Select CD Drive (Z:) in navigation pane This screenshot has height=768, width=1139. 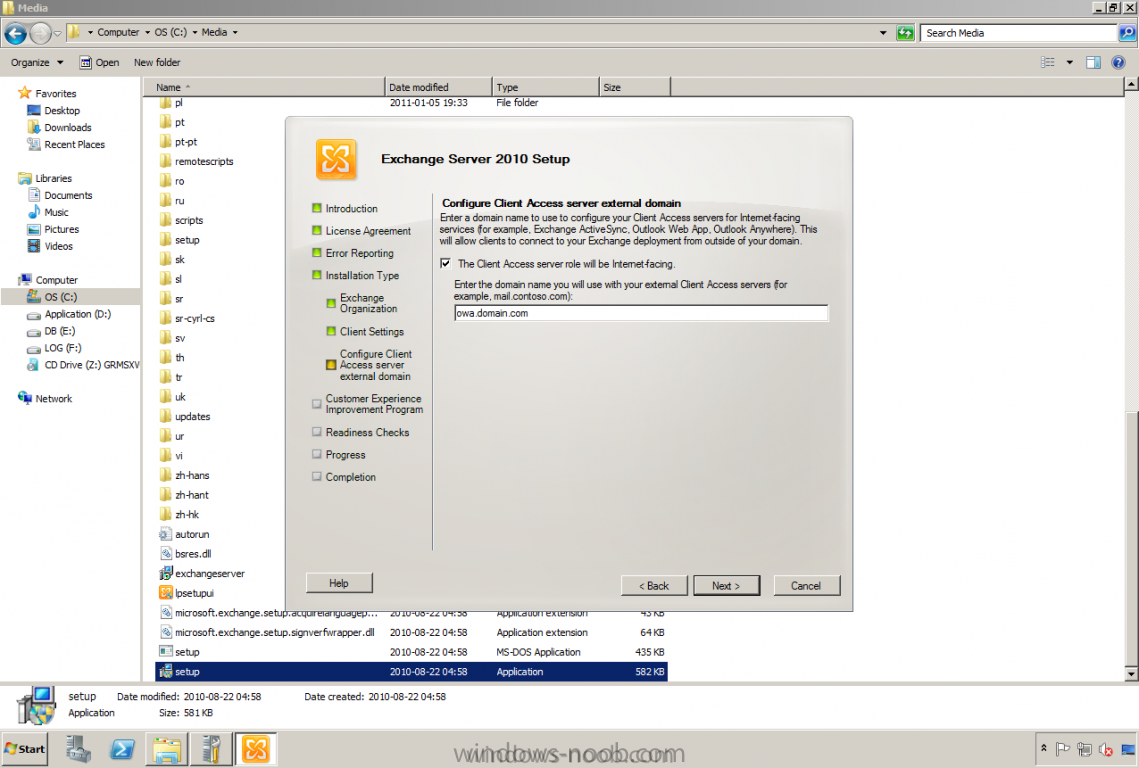tap(83, 365)
